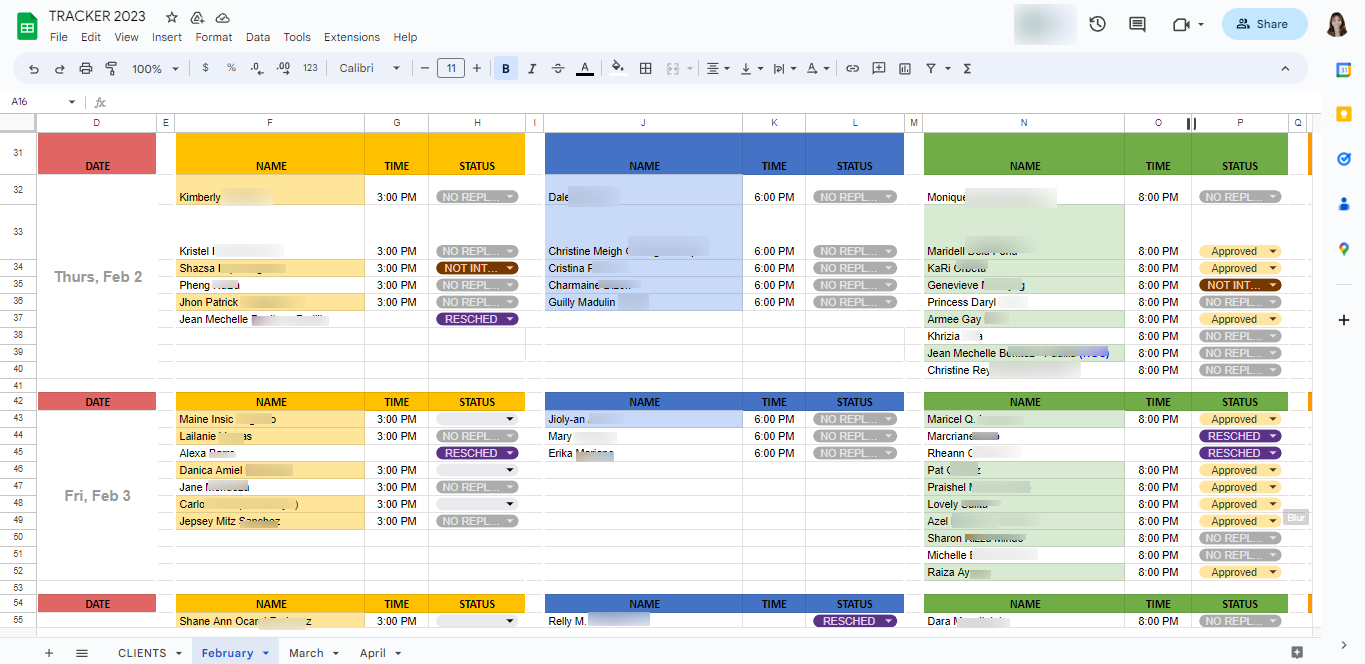
Task: Toggle strikethrough formatting
Action: (x=558, y=69)
